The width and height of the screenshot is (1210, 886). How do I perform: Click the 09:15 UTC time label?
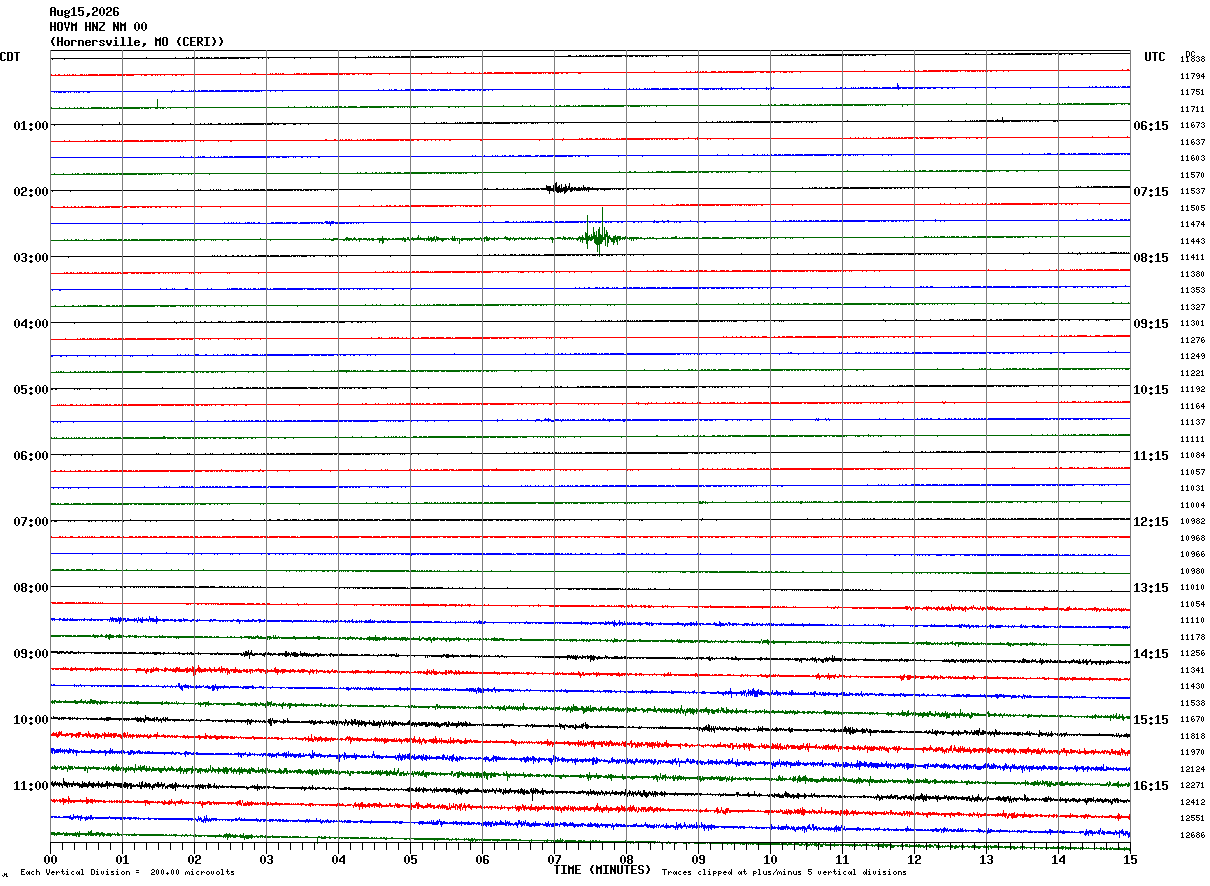coord(1150,324)
